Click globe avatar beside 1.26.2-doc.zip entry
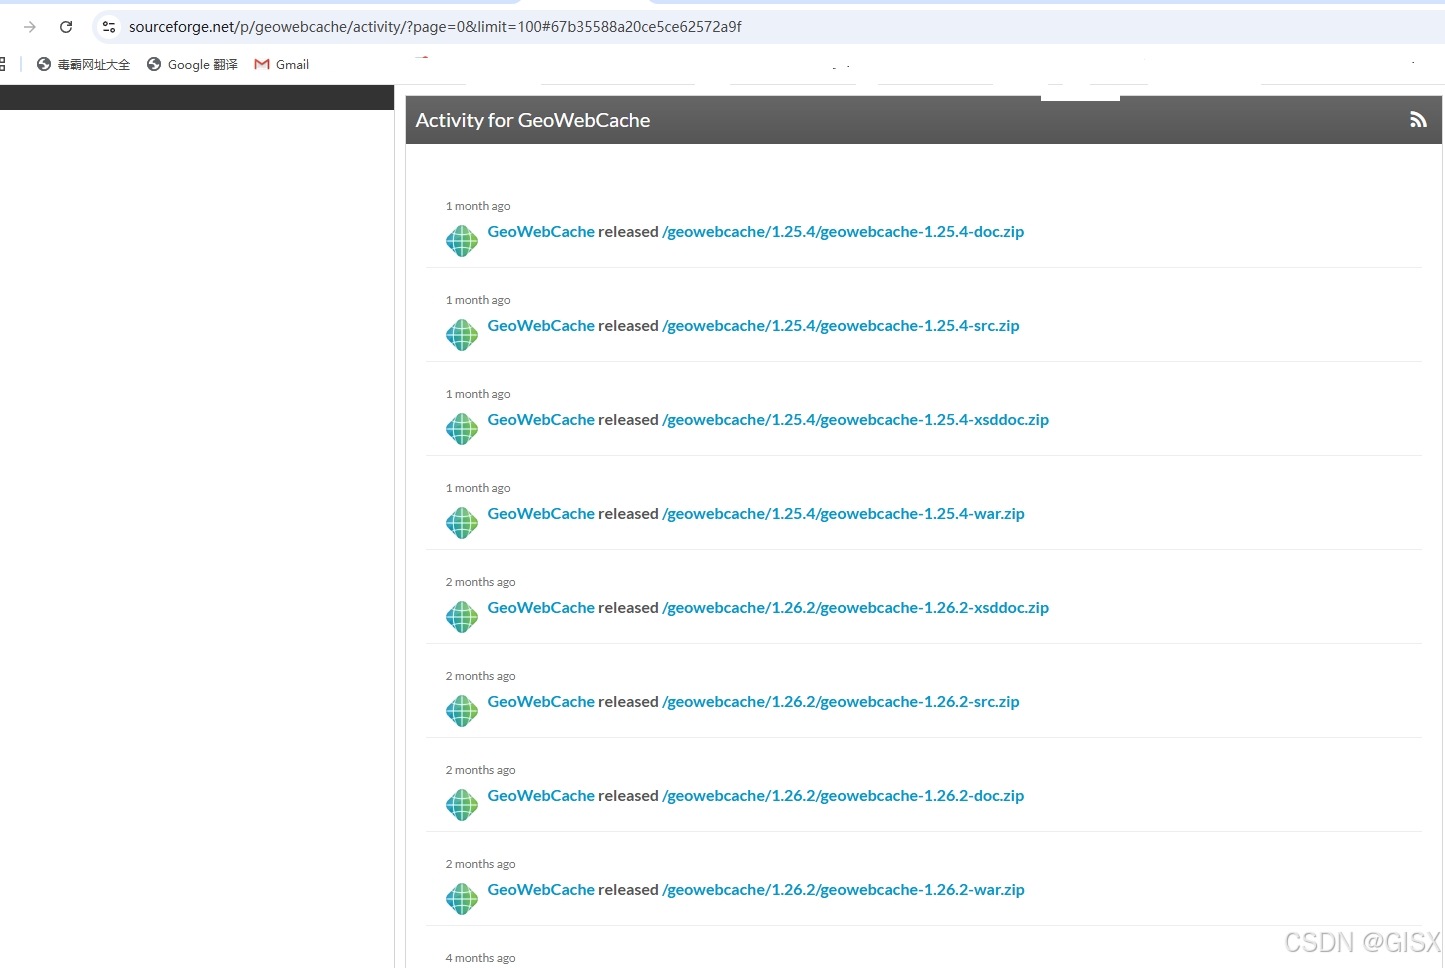The image size is (1445, 968). 462,805
